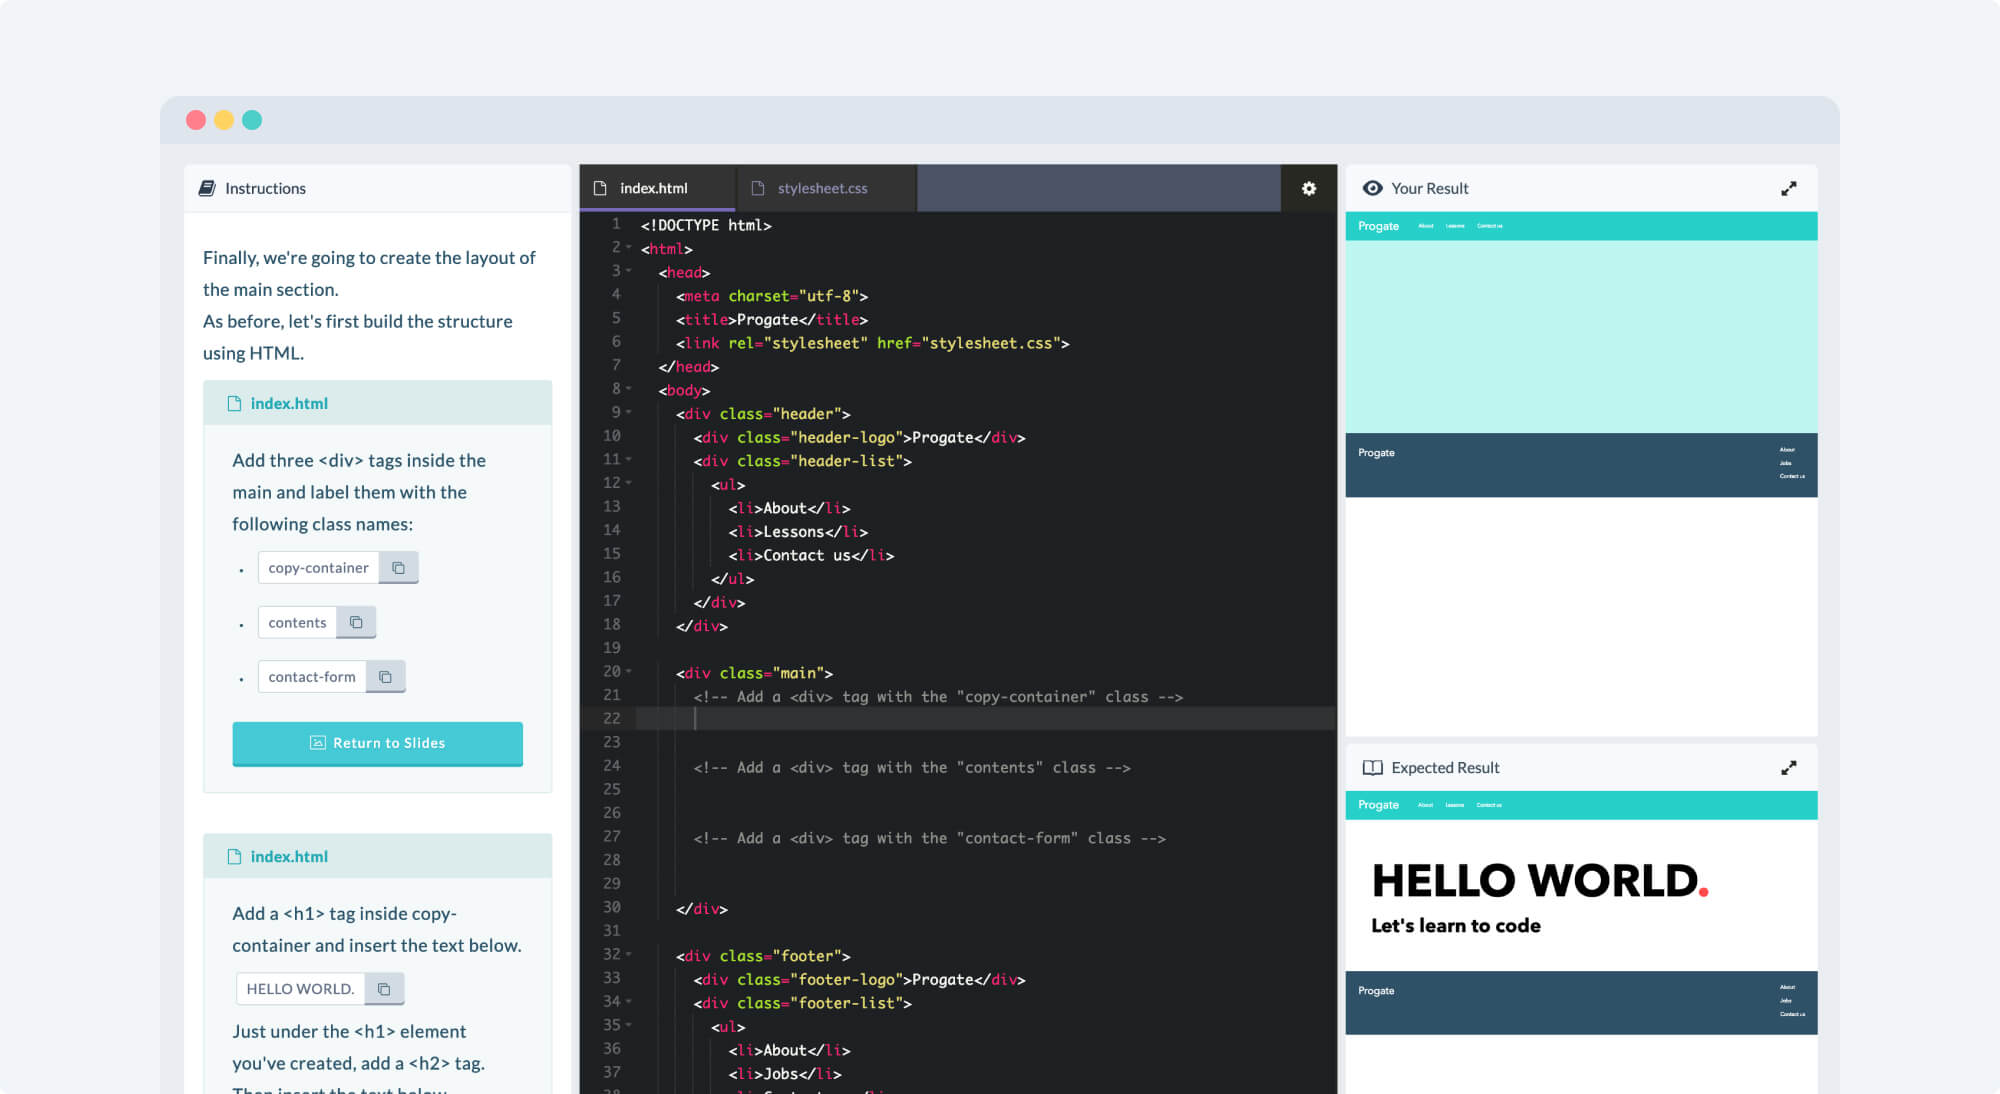The width and height of the screenshot is (2000, 1094).
Task: Open the editor settings gear icon
Action: coord(1308,188)
